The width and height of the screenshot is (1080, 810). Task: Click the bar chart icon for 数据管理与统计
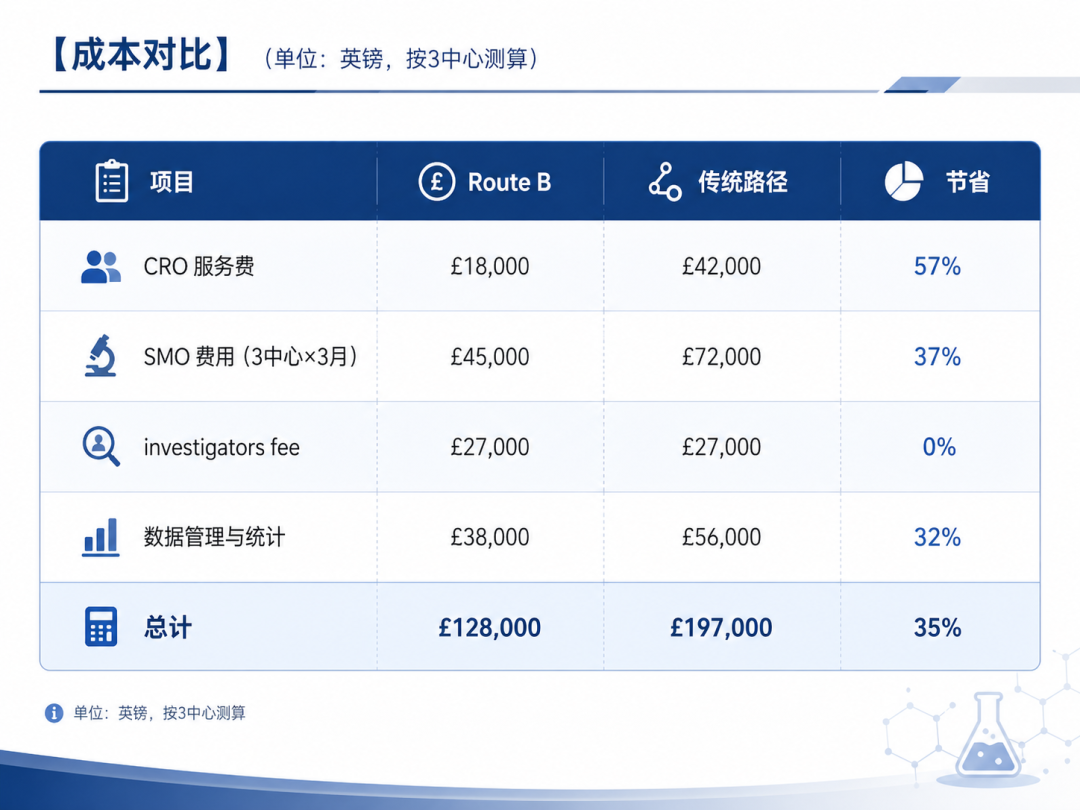pyautogui.click(x=101, y=537)
